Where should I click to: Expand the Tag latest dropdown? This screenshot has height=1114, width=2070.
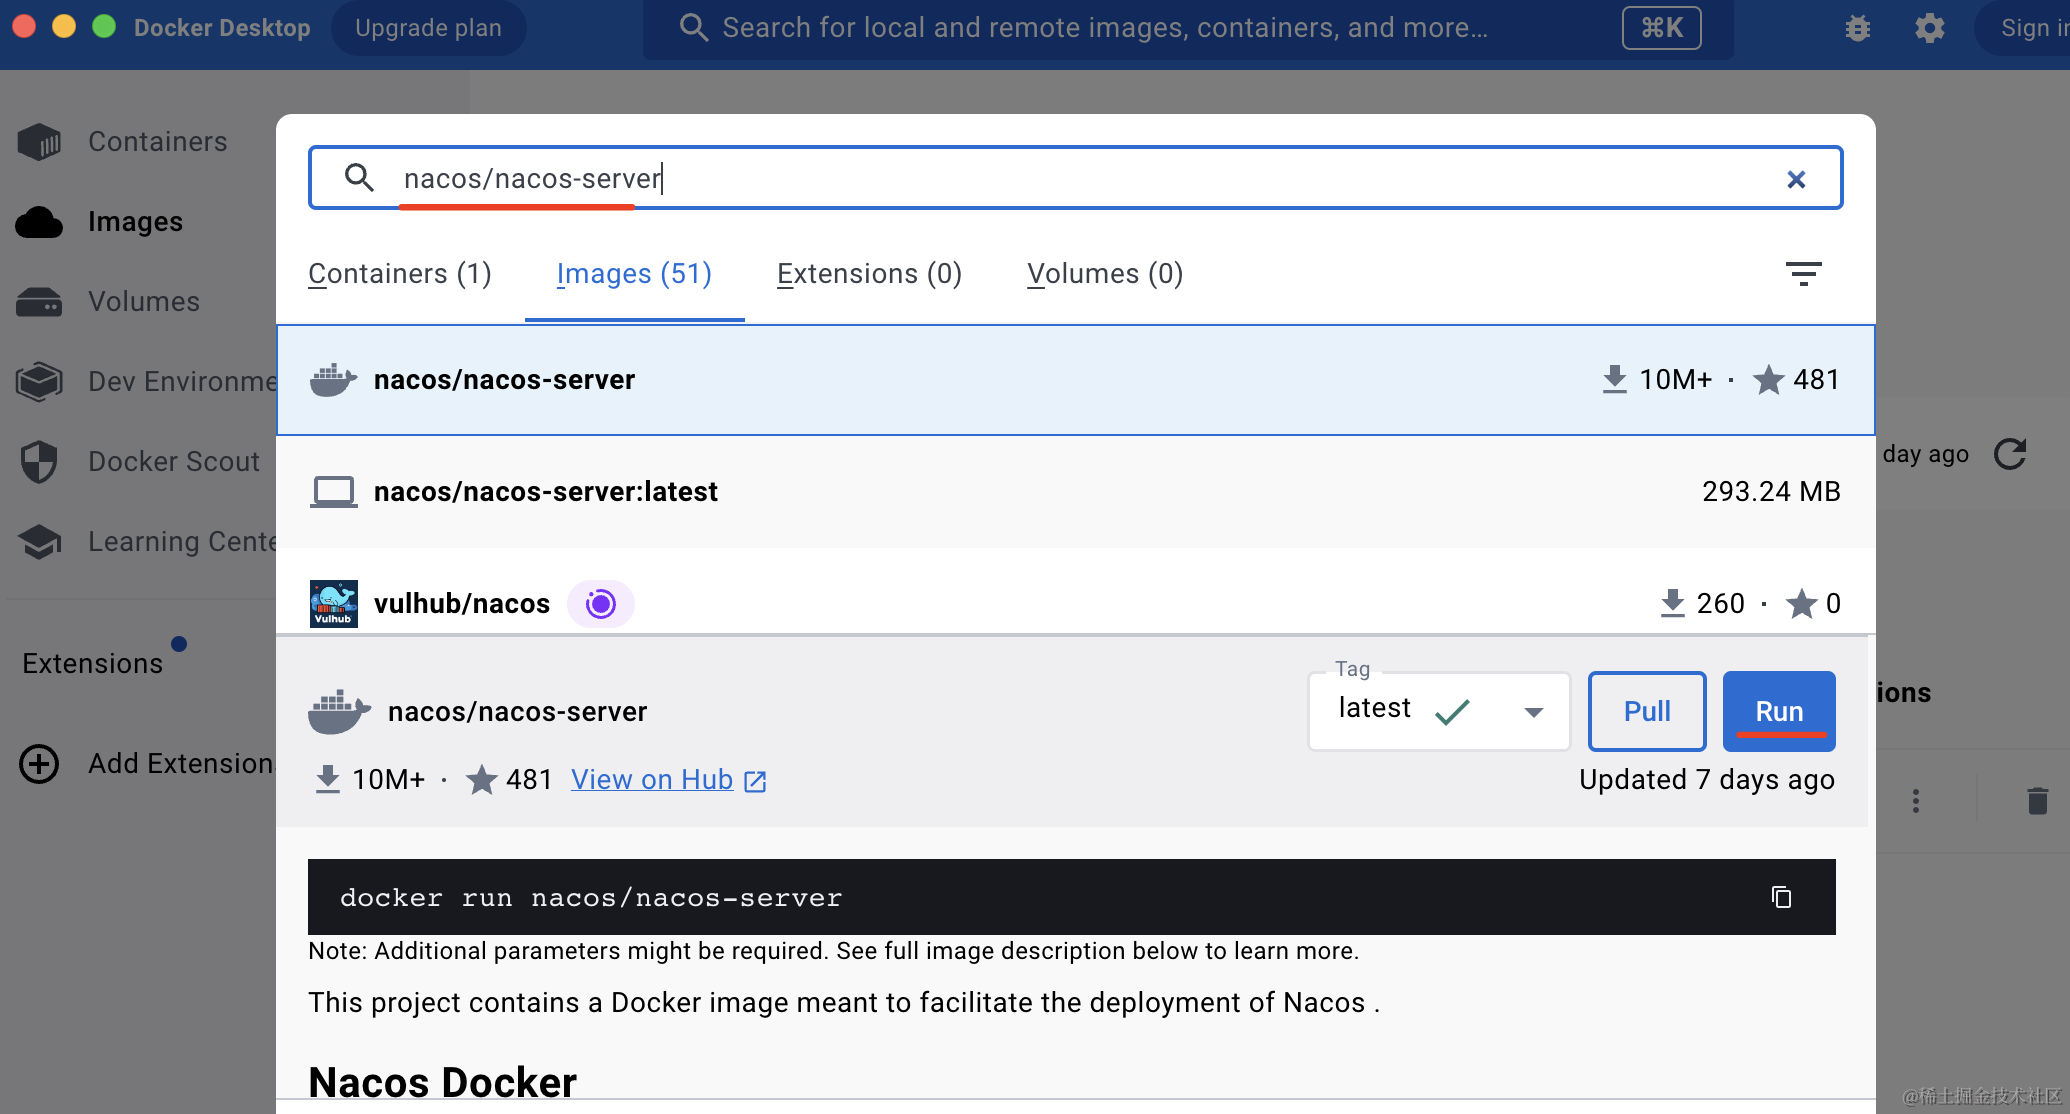1533,712
